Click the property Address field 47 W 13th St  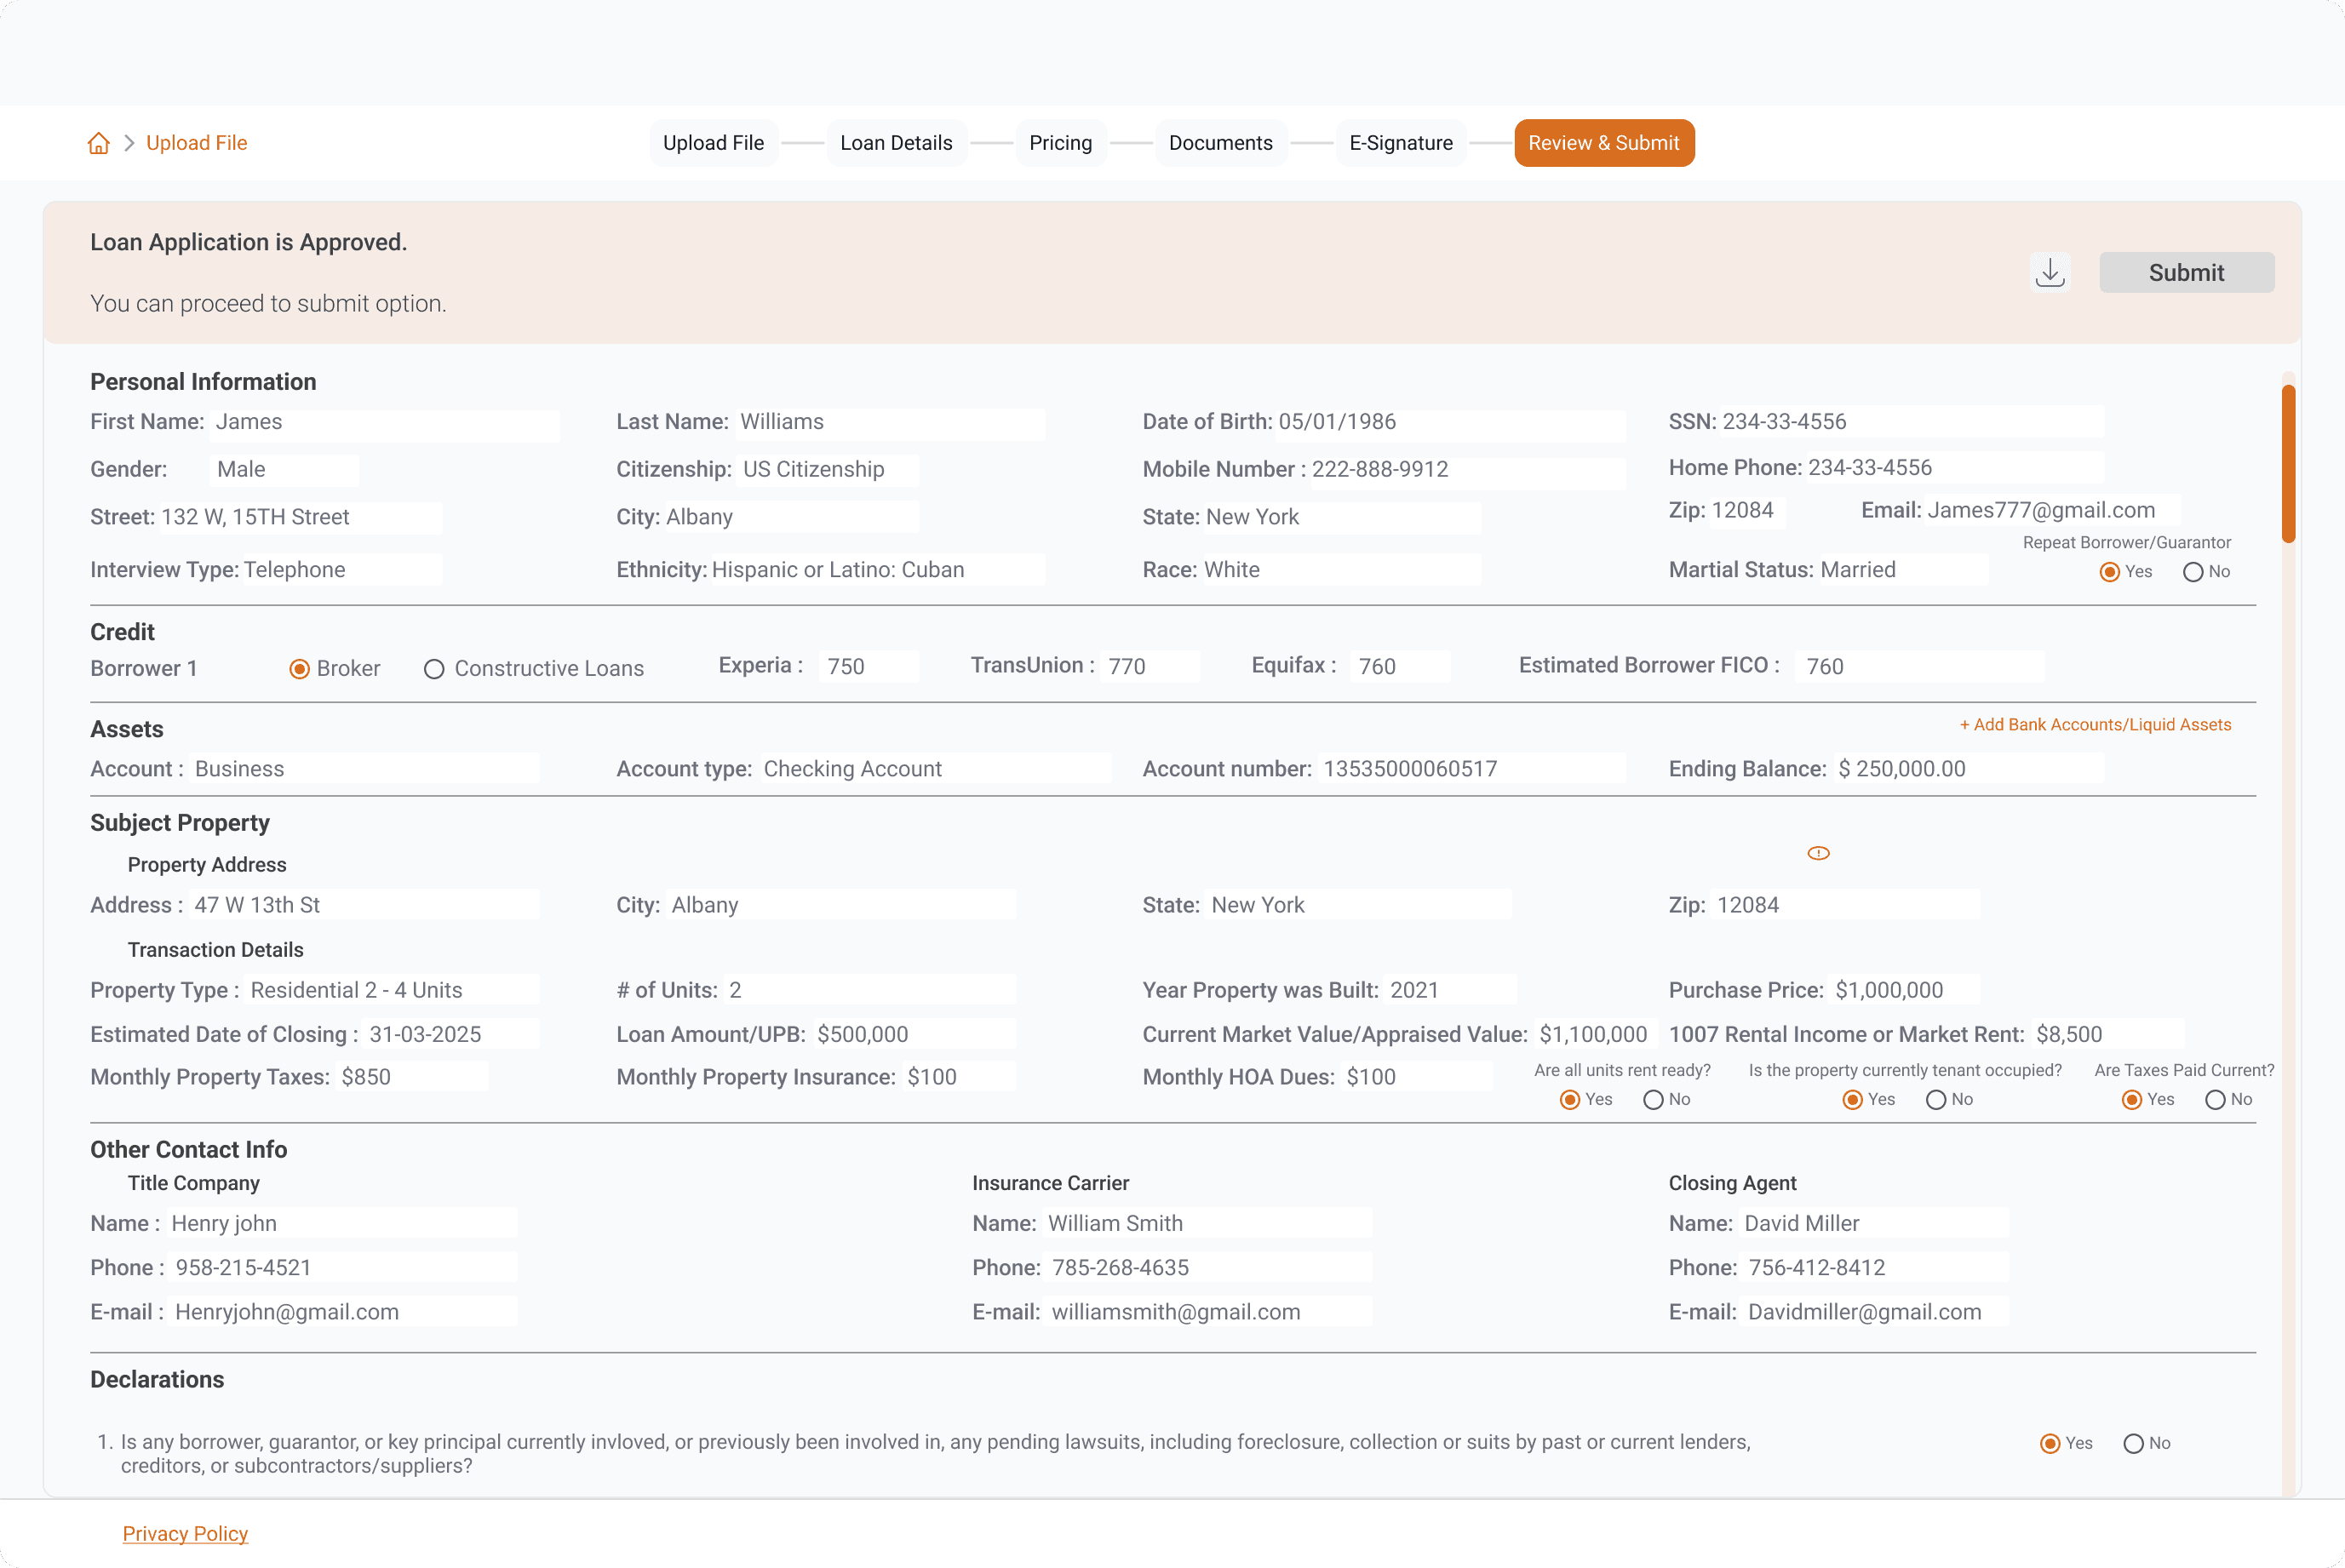(364, 905)
